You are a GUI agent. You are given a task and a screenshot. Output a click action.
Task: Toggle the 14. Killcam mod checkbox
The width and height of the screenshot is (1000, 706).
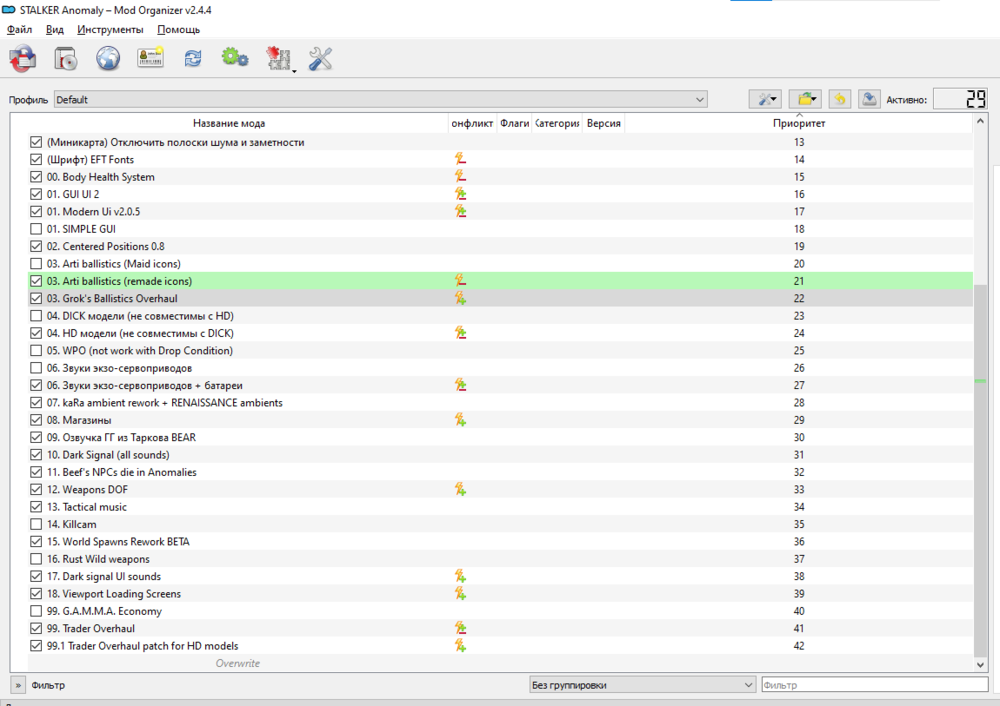[x=37, y=524]
